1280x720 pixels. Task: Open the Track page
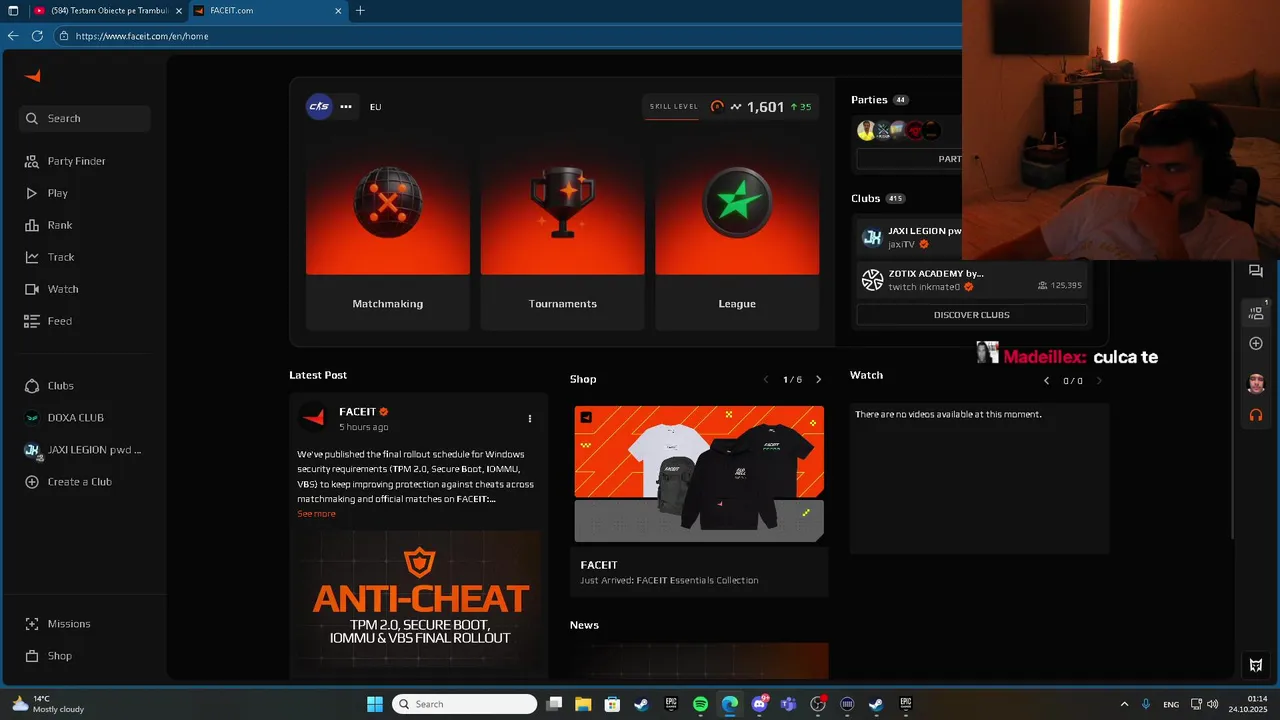(49, 257)
